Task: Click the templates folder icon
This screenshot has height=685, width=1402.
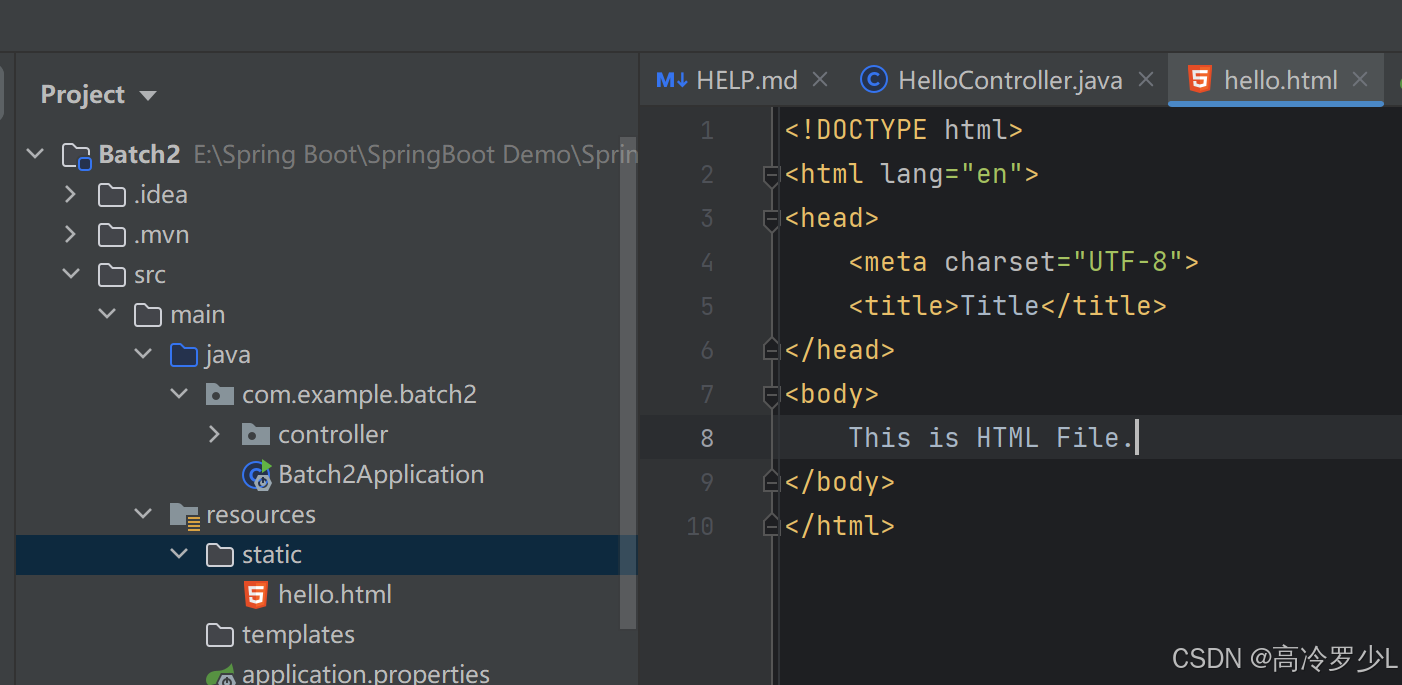Action: click(x=220, y=634)
